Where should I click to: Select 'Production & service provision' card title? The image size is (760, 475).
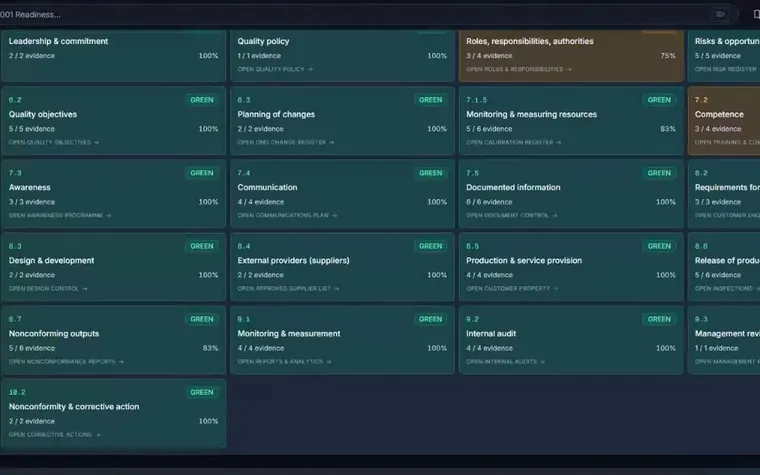523,261
